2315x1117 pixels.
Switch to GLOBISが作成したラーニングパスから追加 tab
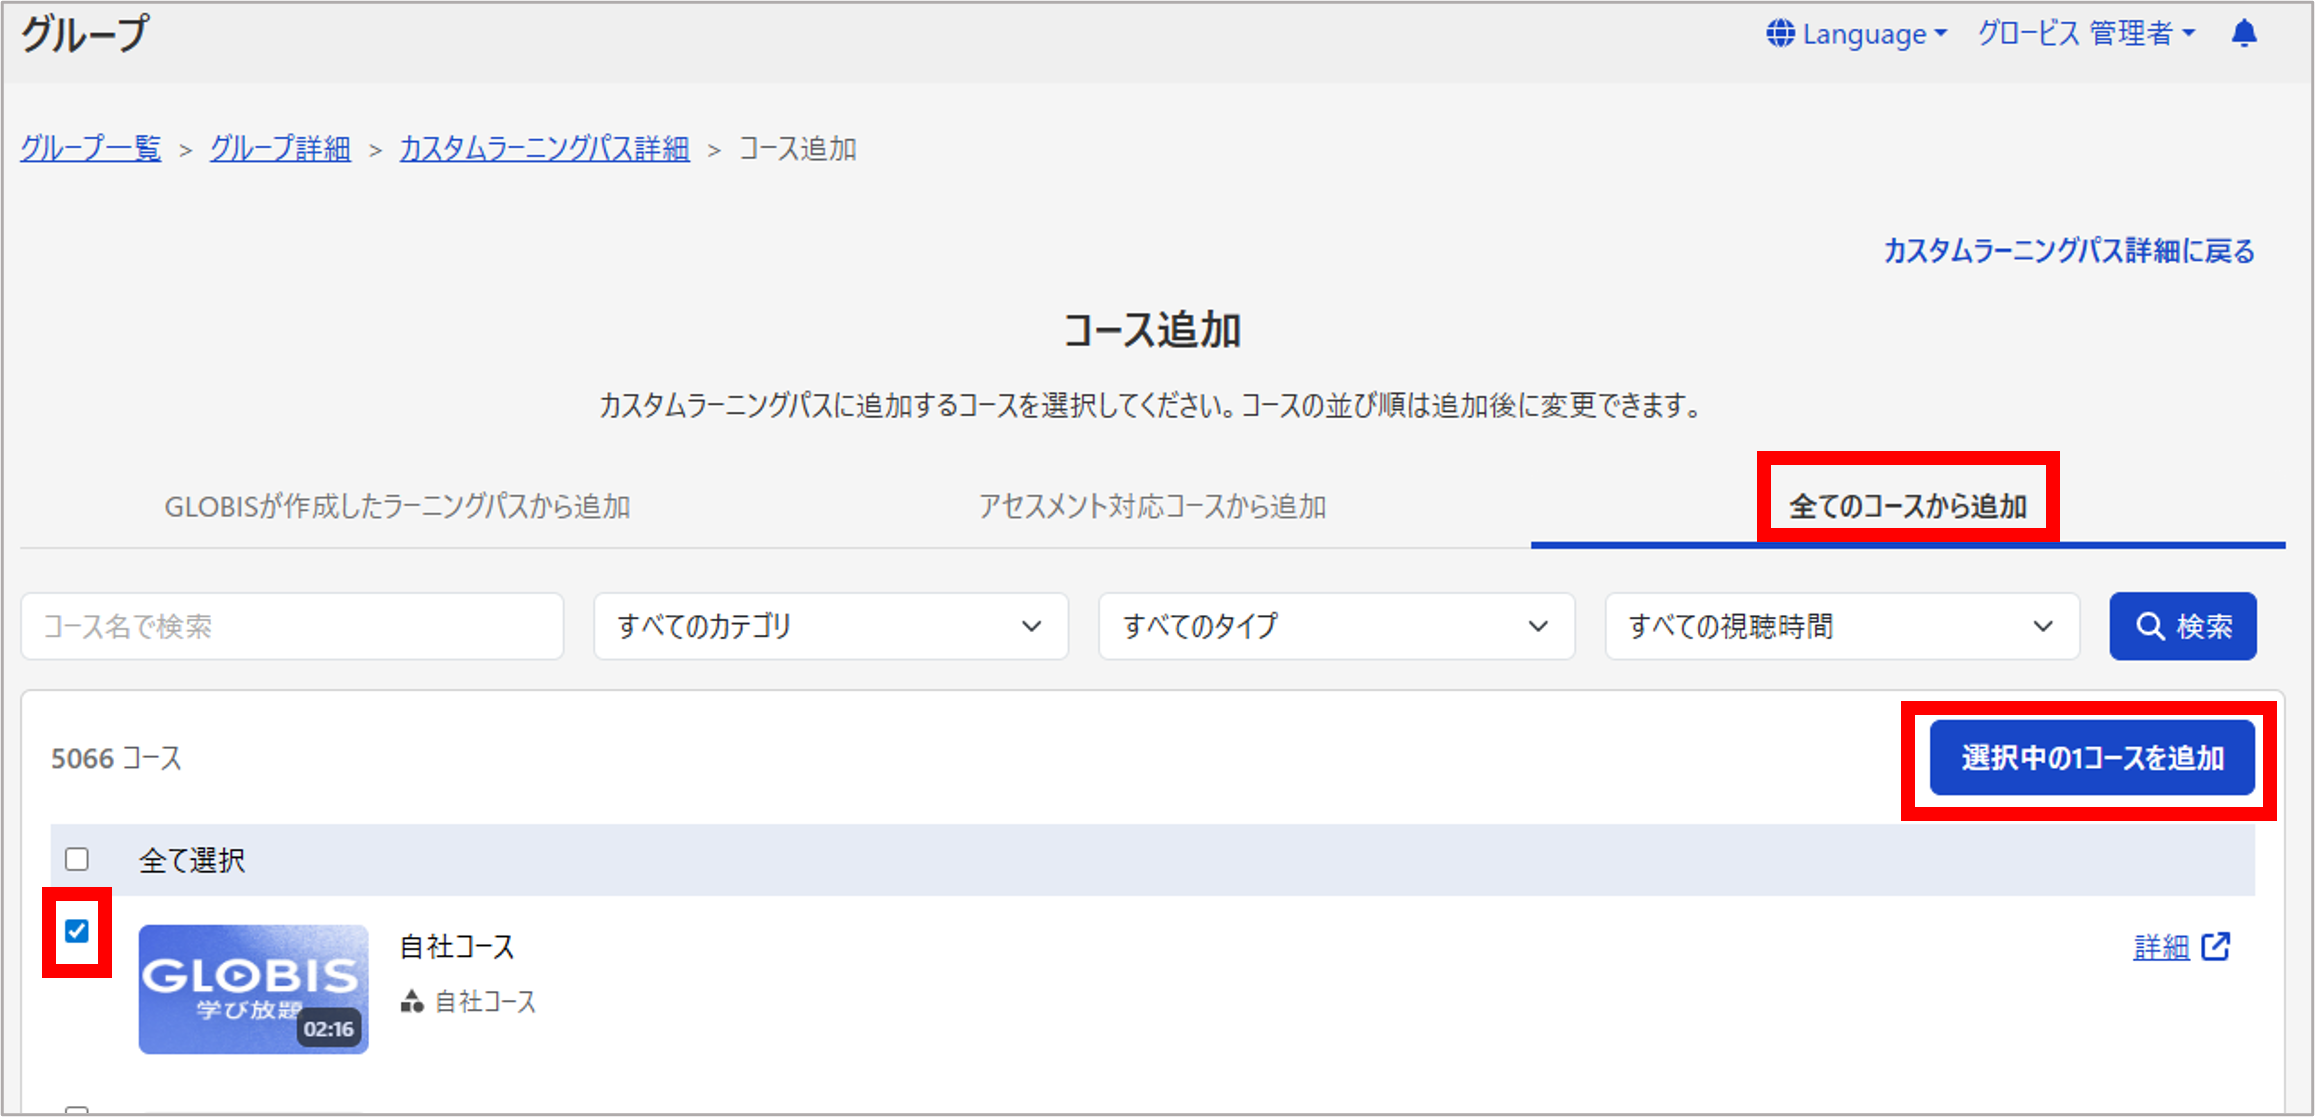click(397, 506)
